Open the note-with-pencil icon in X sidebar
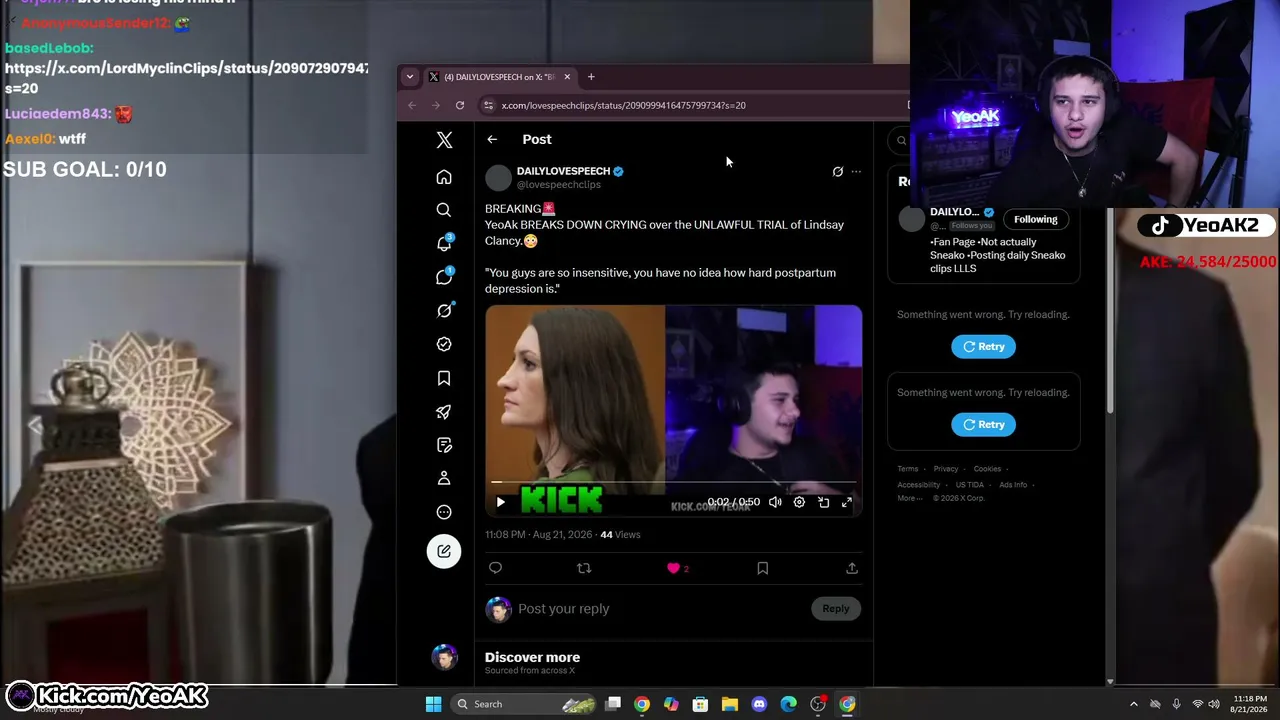Viewport: 1280px width, 720px height. click(x=444, y=445)
